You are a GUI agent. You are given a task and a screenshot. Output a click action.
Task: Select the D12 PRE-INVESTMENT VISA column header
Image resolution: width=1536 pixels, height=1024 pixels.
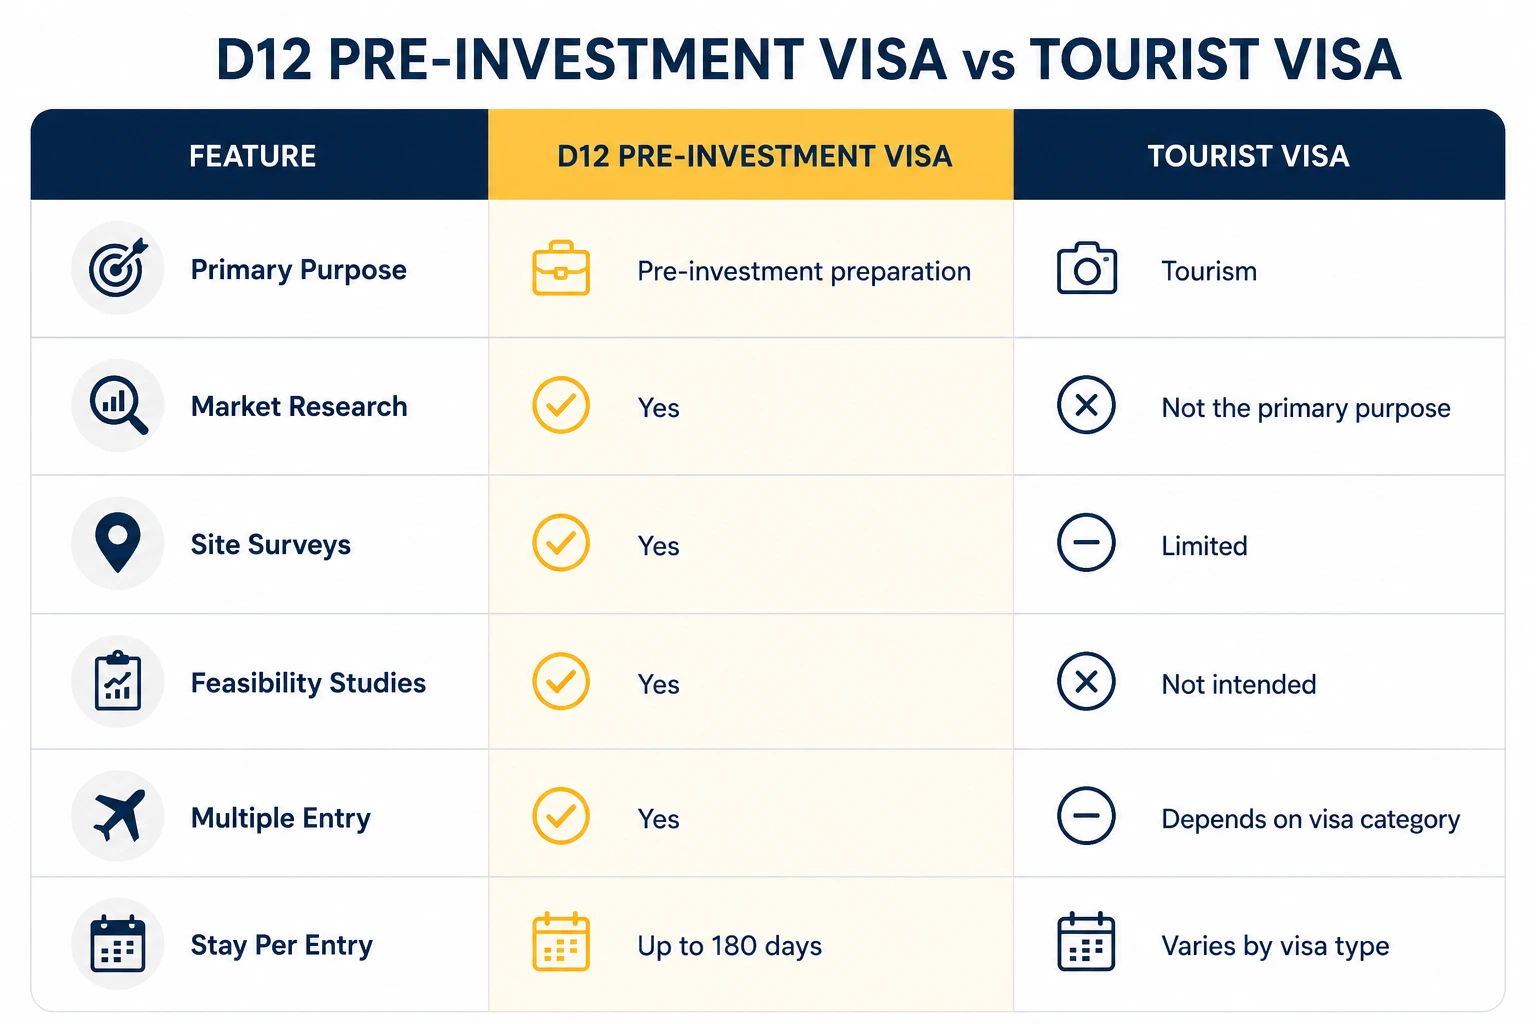pyautogui.click(x=751, y=155)
